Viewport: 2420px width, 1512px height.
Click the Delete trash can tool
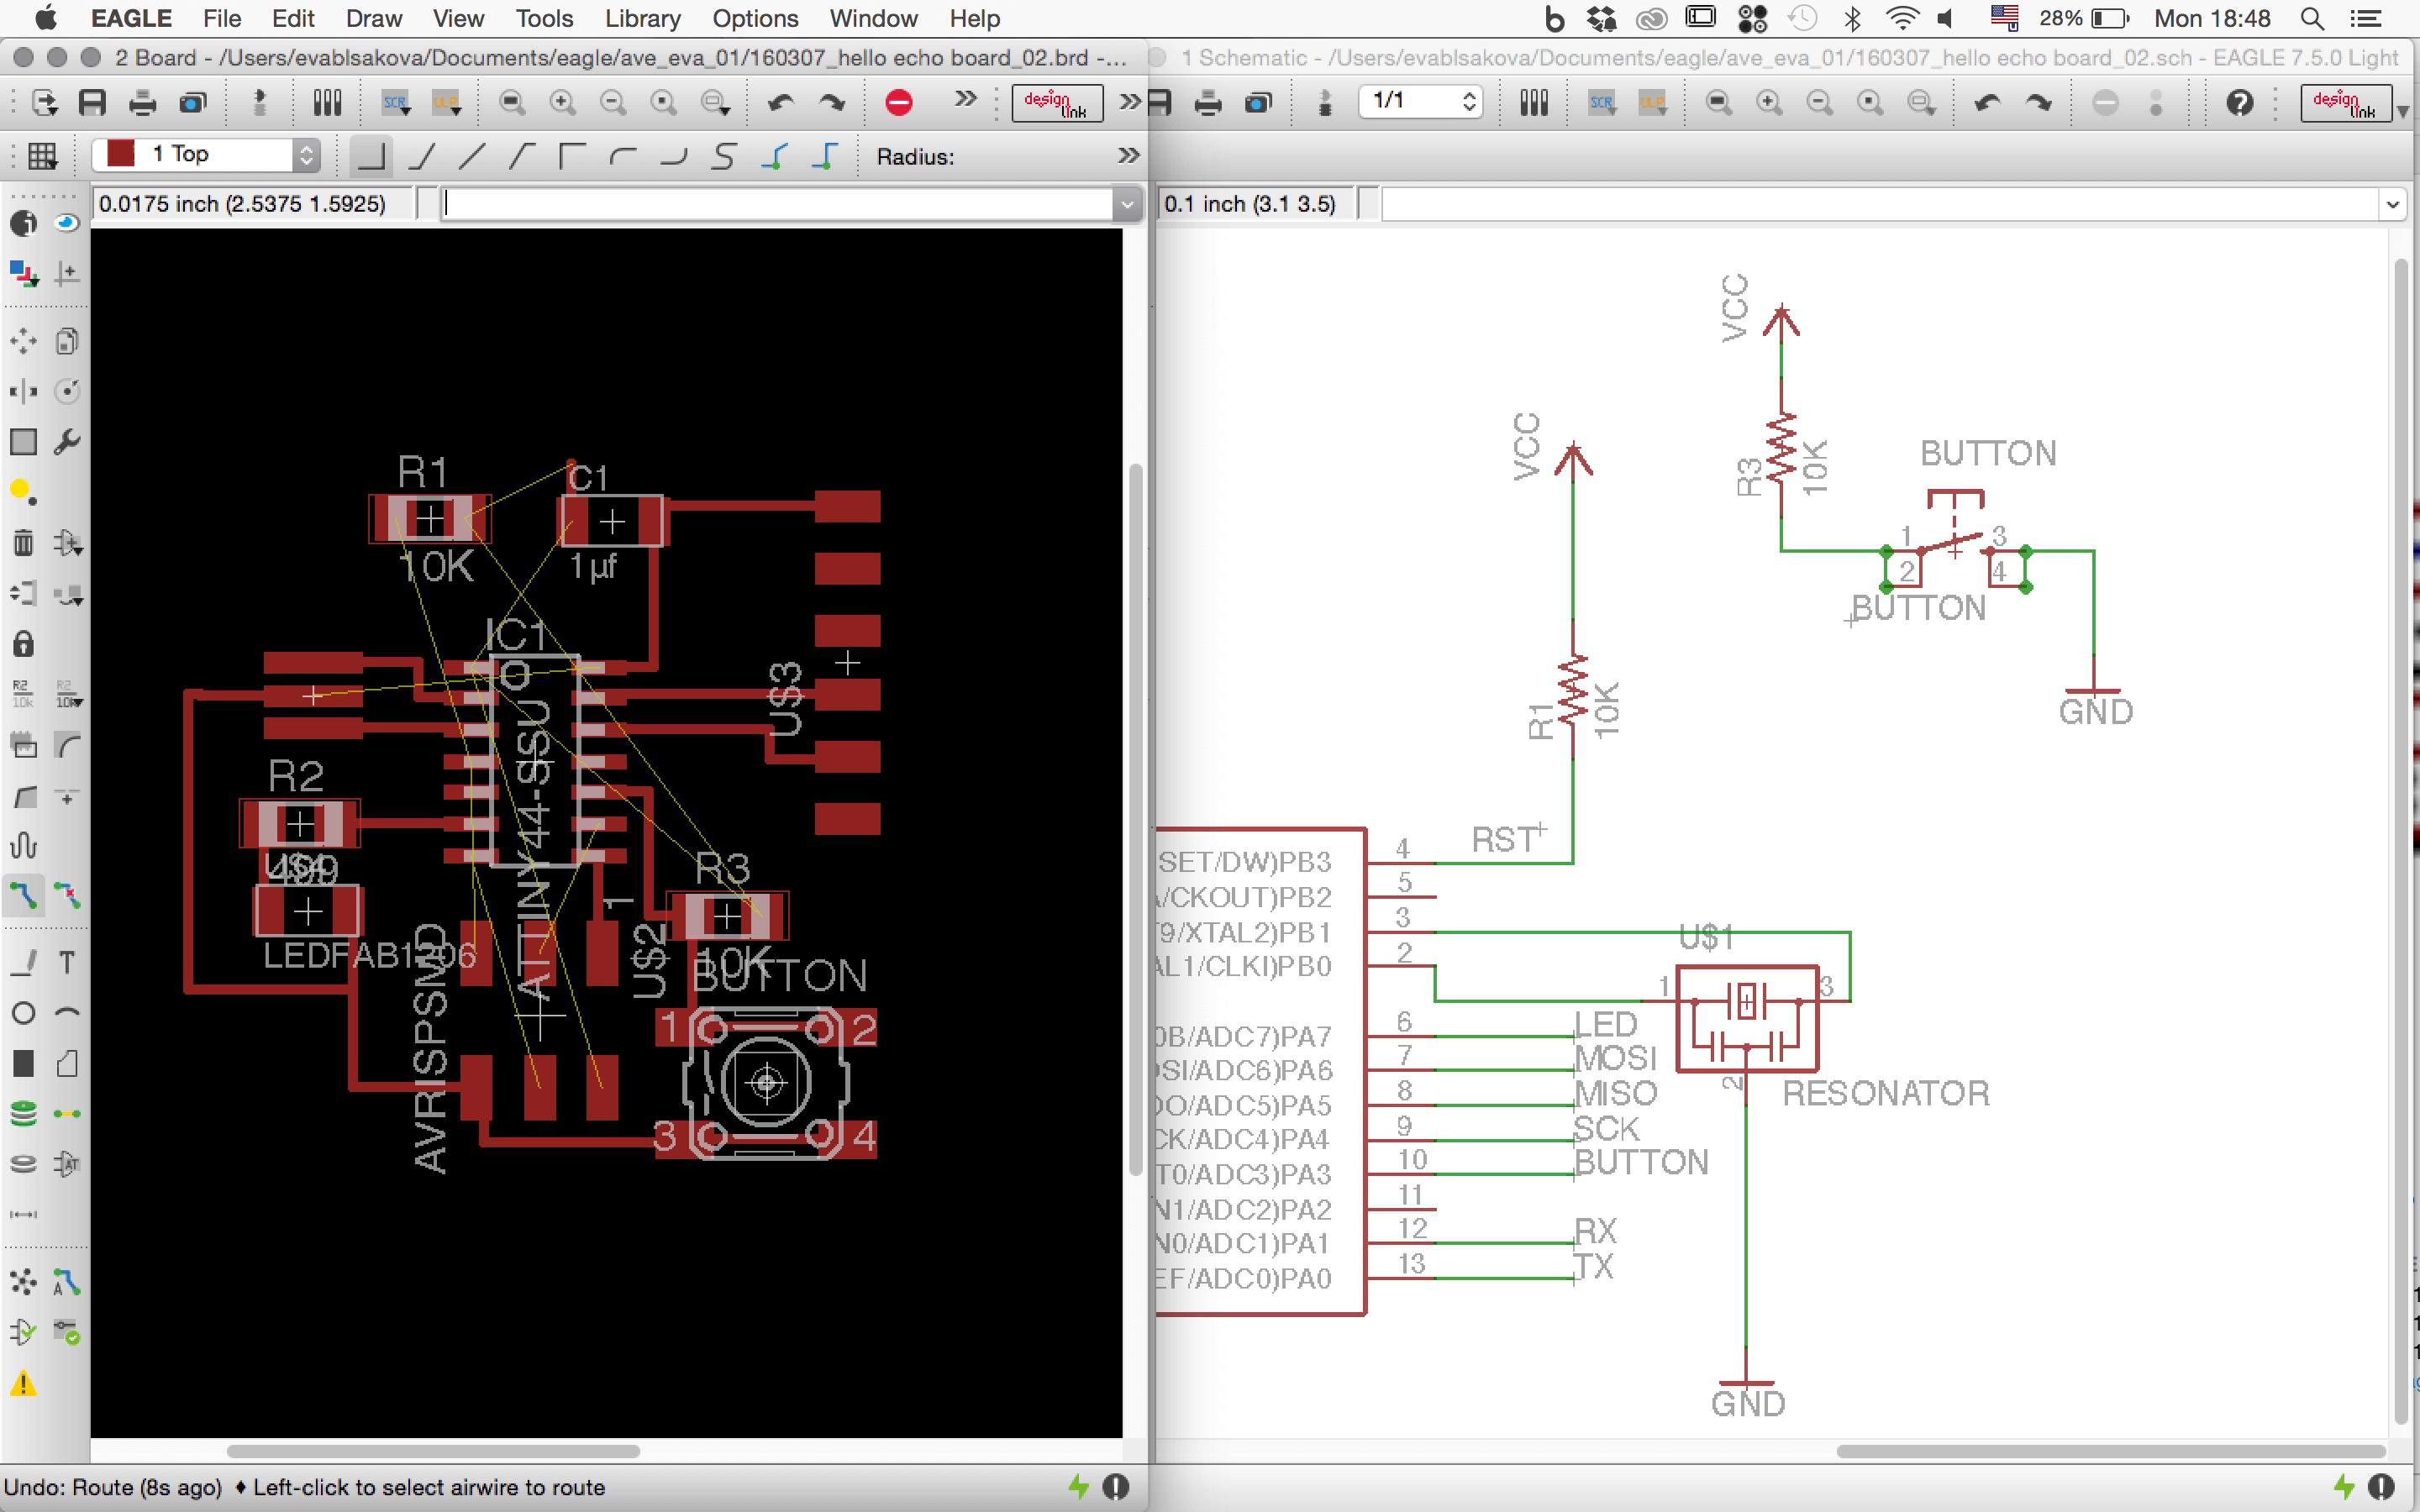tap(23, 543)
